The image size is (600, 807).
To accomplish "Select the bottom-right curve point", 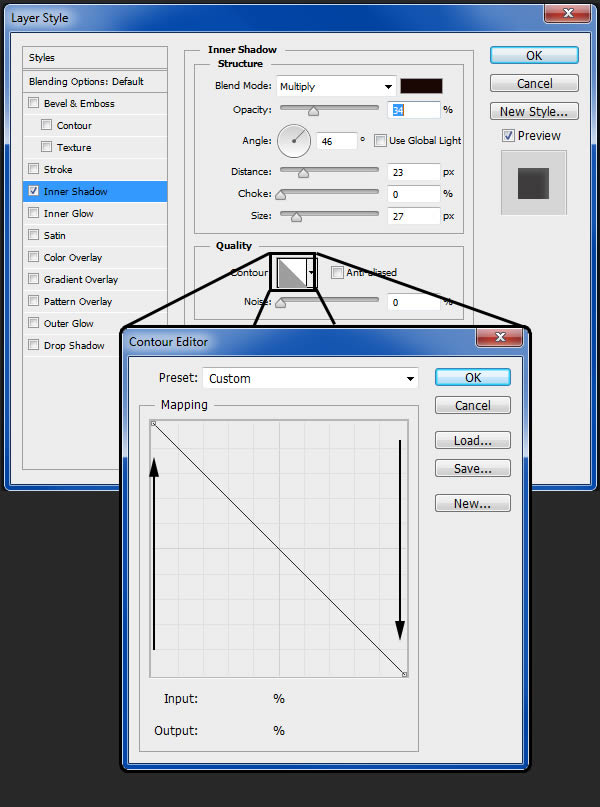I will click(x=404, y=674).
